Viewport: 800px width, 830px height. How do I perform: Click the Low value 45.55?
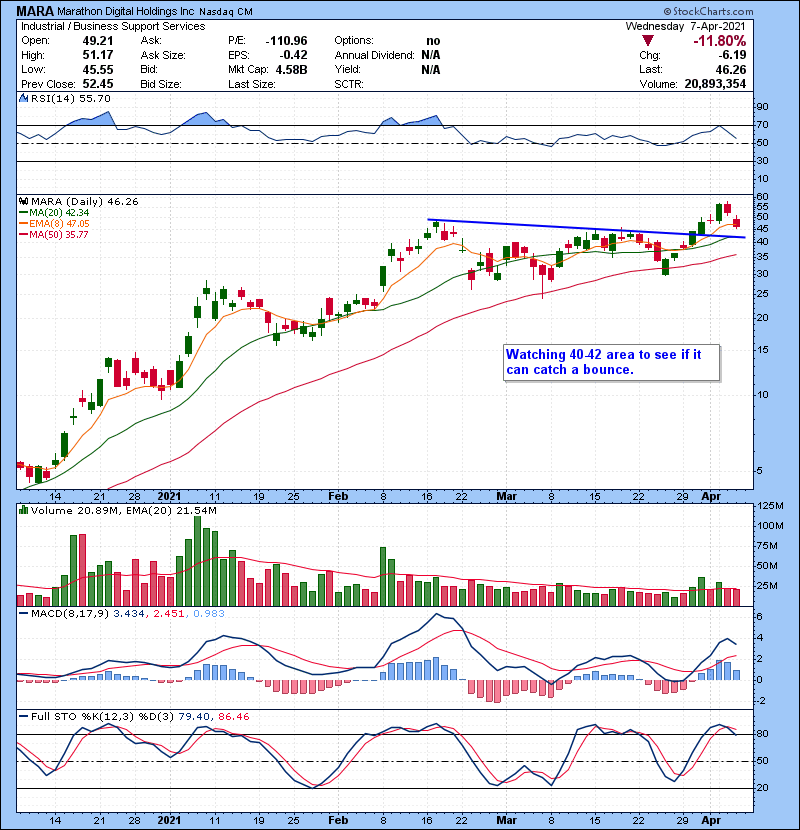click(x=97, y=69)
